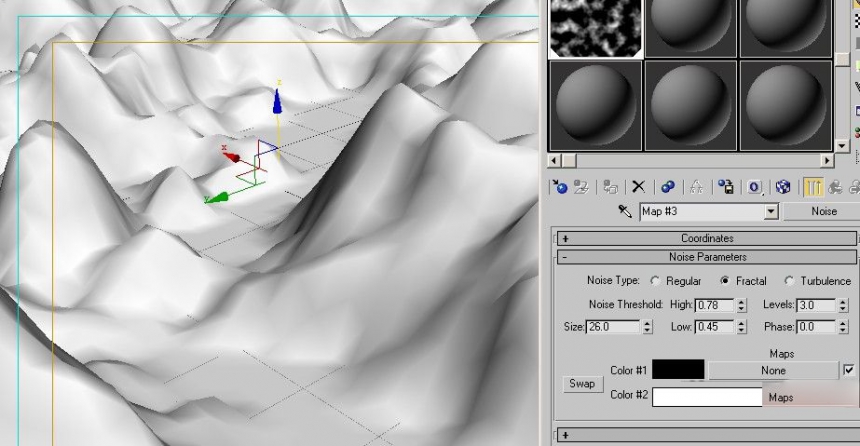Open the Material Effects Channel button
Viewport: 860px width, 446px height.
click(x=755, y=187)
